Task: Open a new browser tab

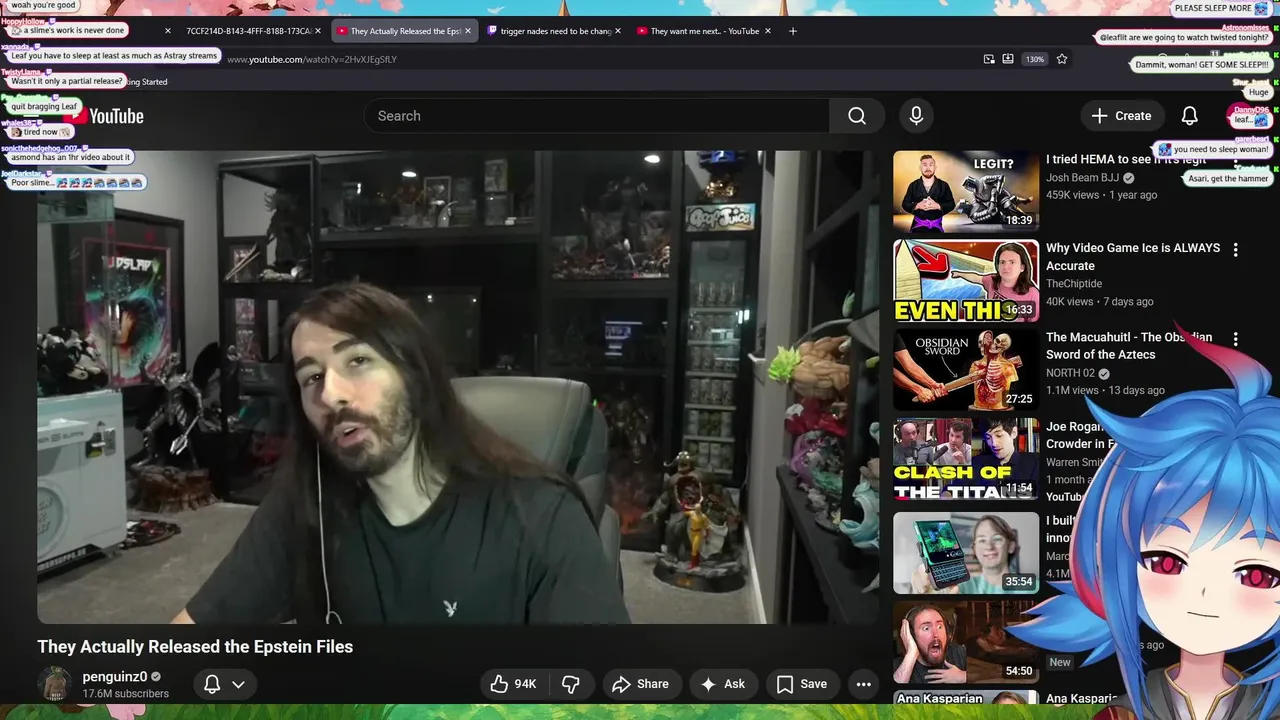Action: point(793,31)
